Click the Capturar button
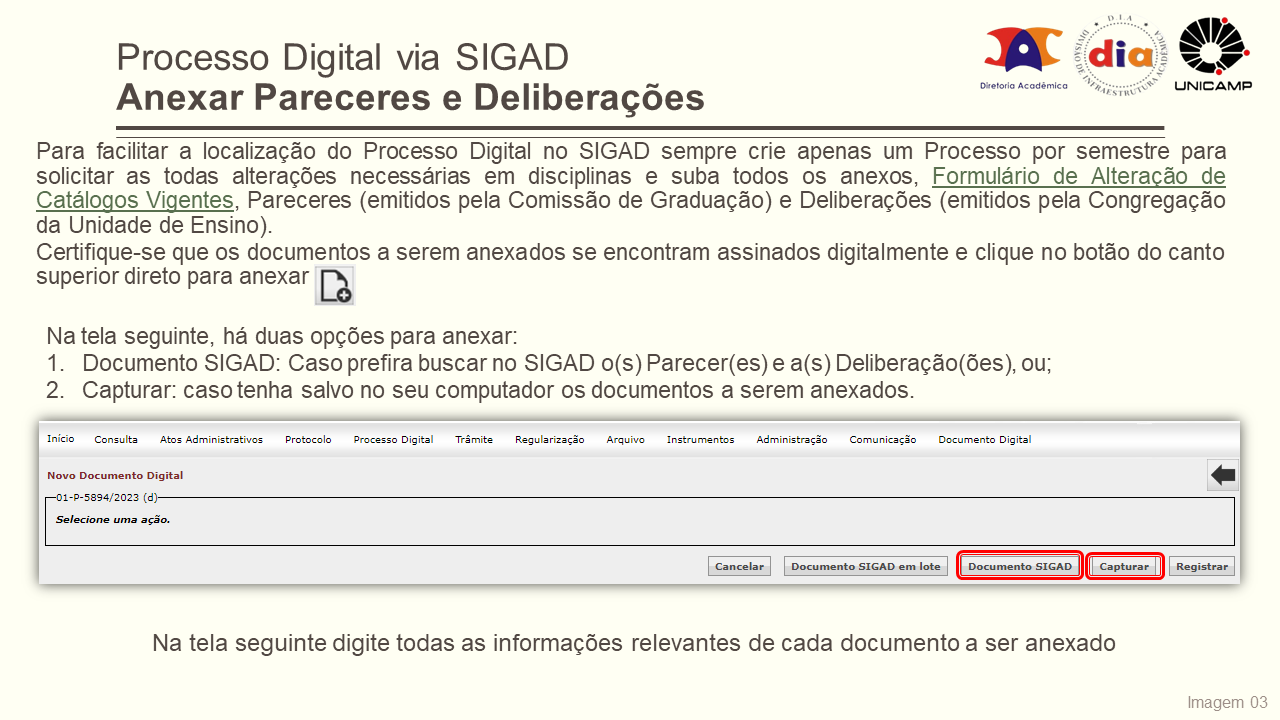 (1124, 566)
